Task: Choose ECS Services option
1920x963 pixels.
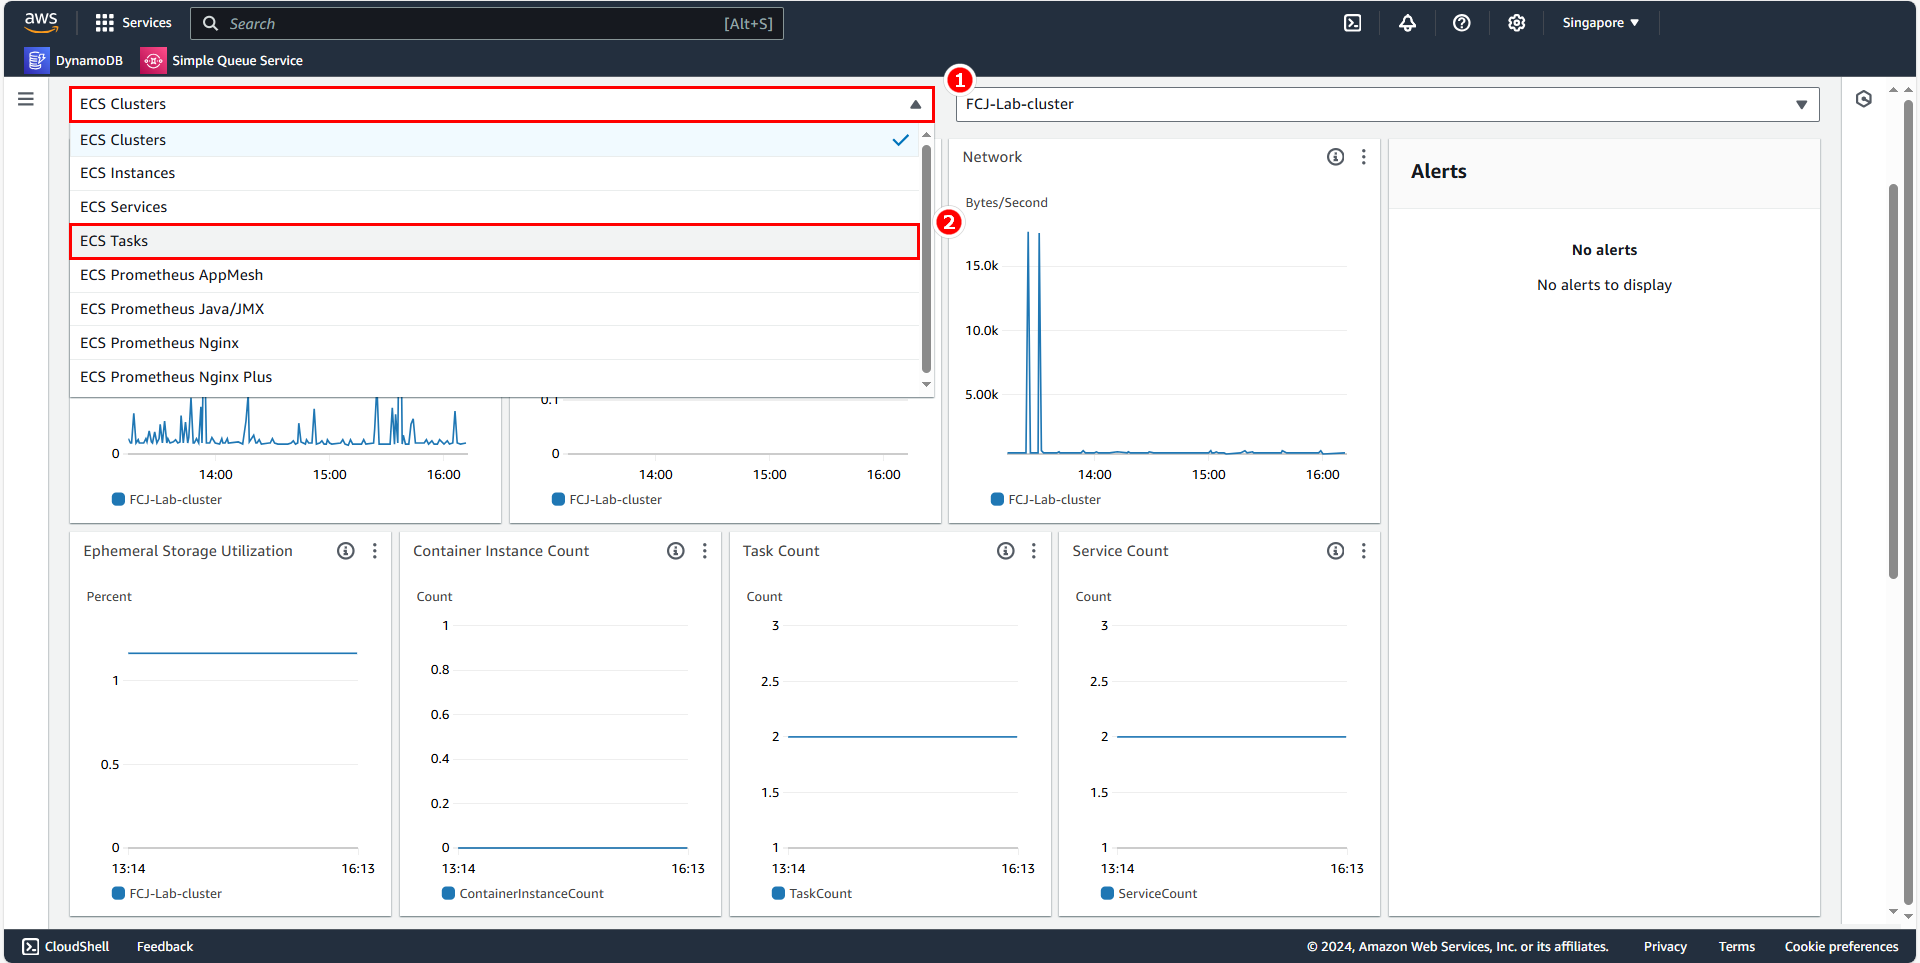Action: point(495,207)
